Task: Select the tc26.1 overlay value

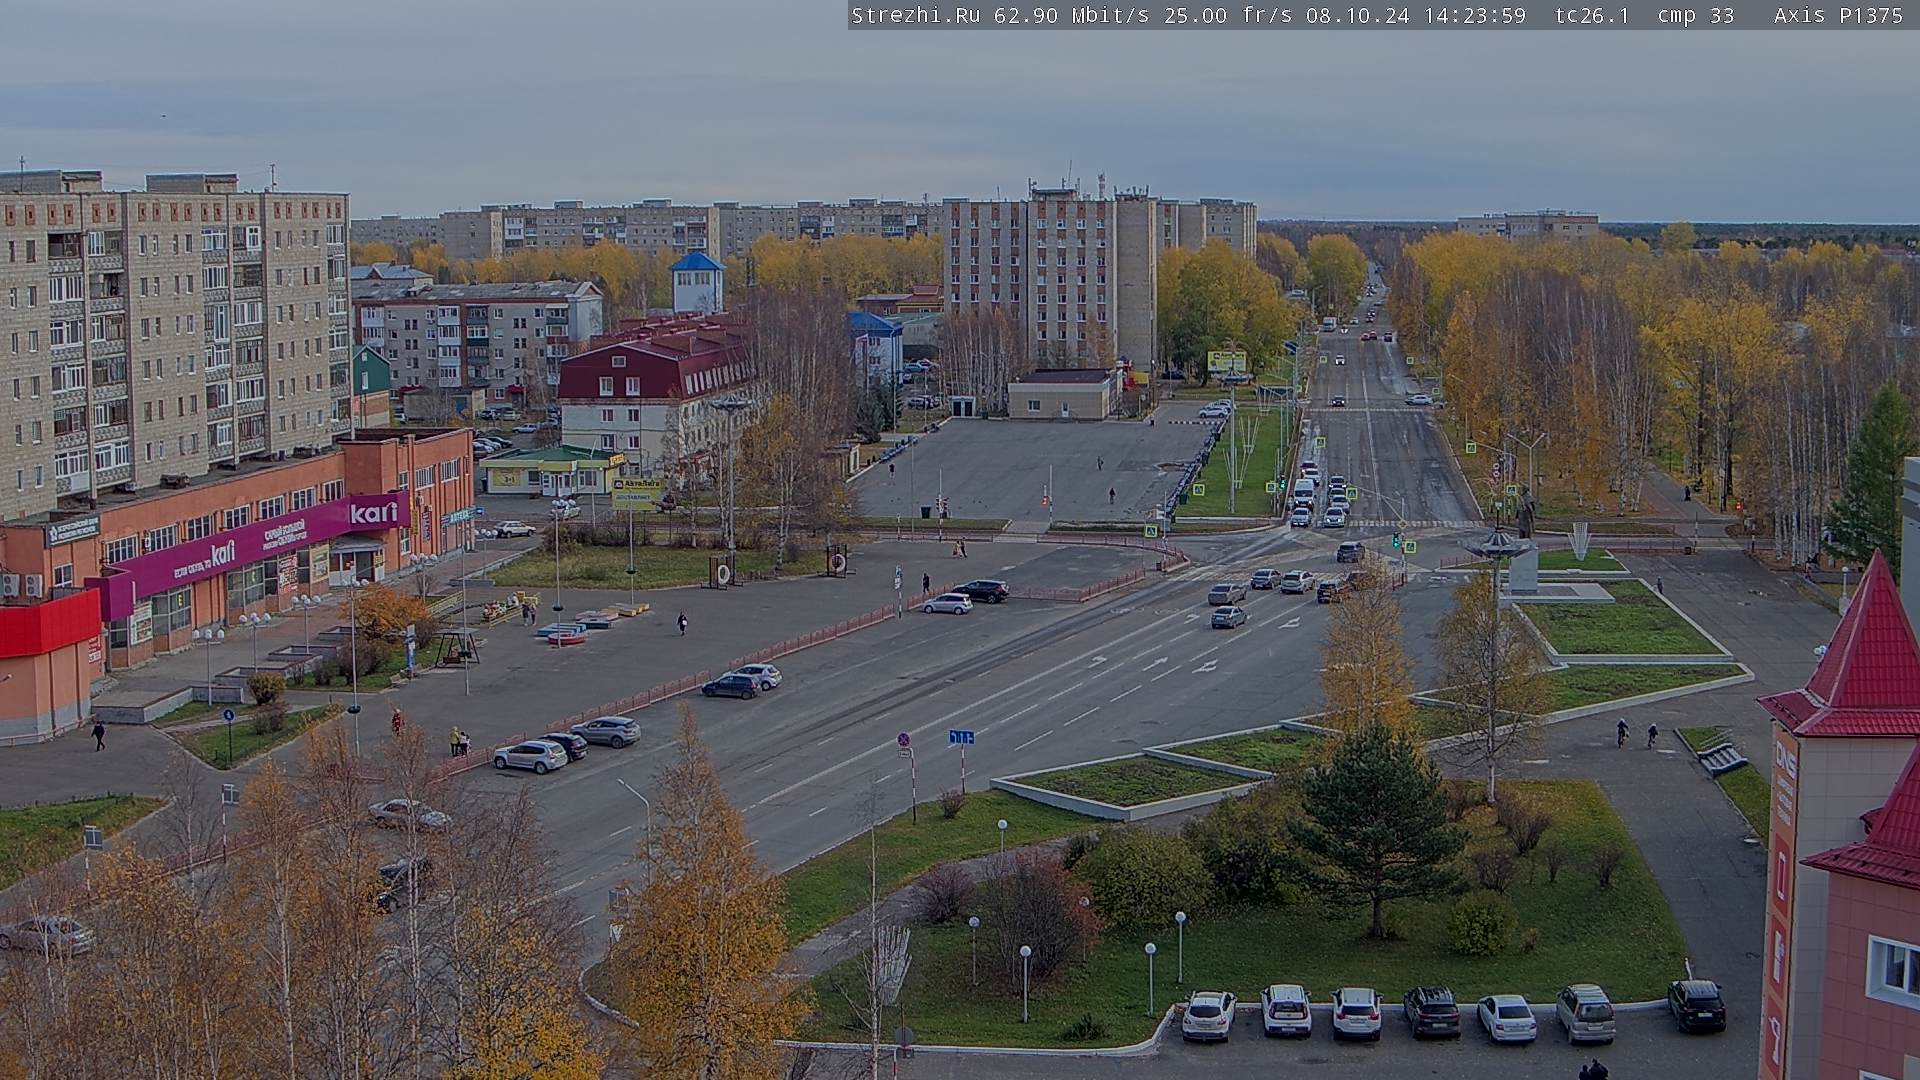Action: (1592, 15)
